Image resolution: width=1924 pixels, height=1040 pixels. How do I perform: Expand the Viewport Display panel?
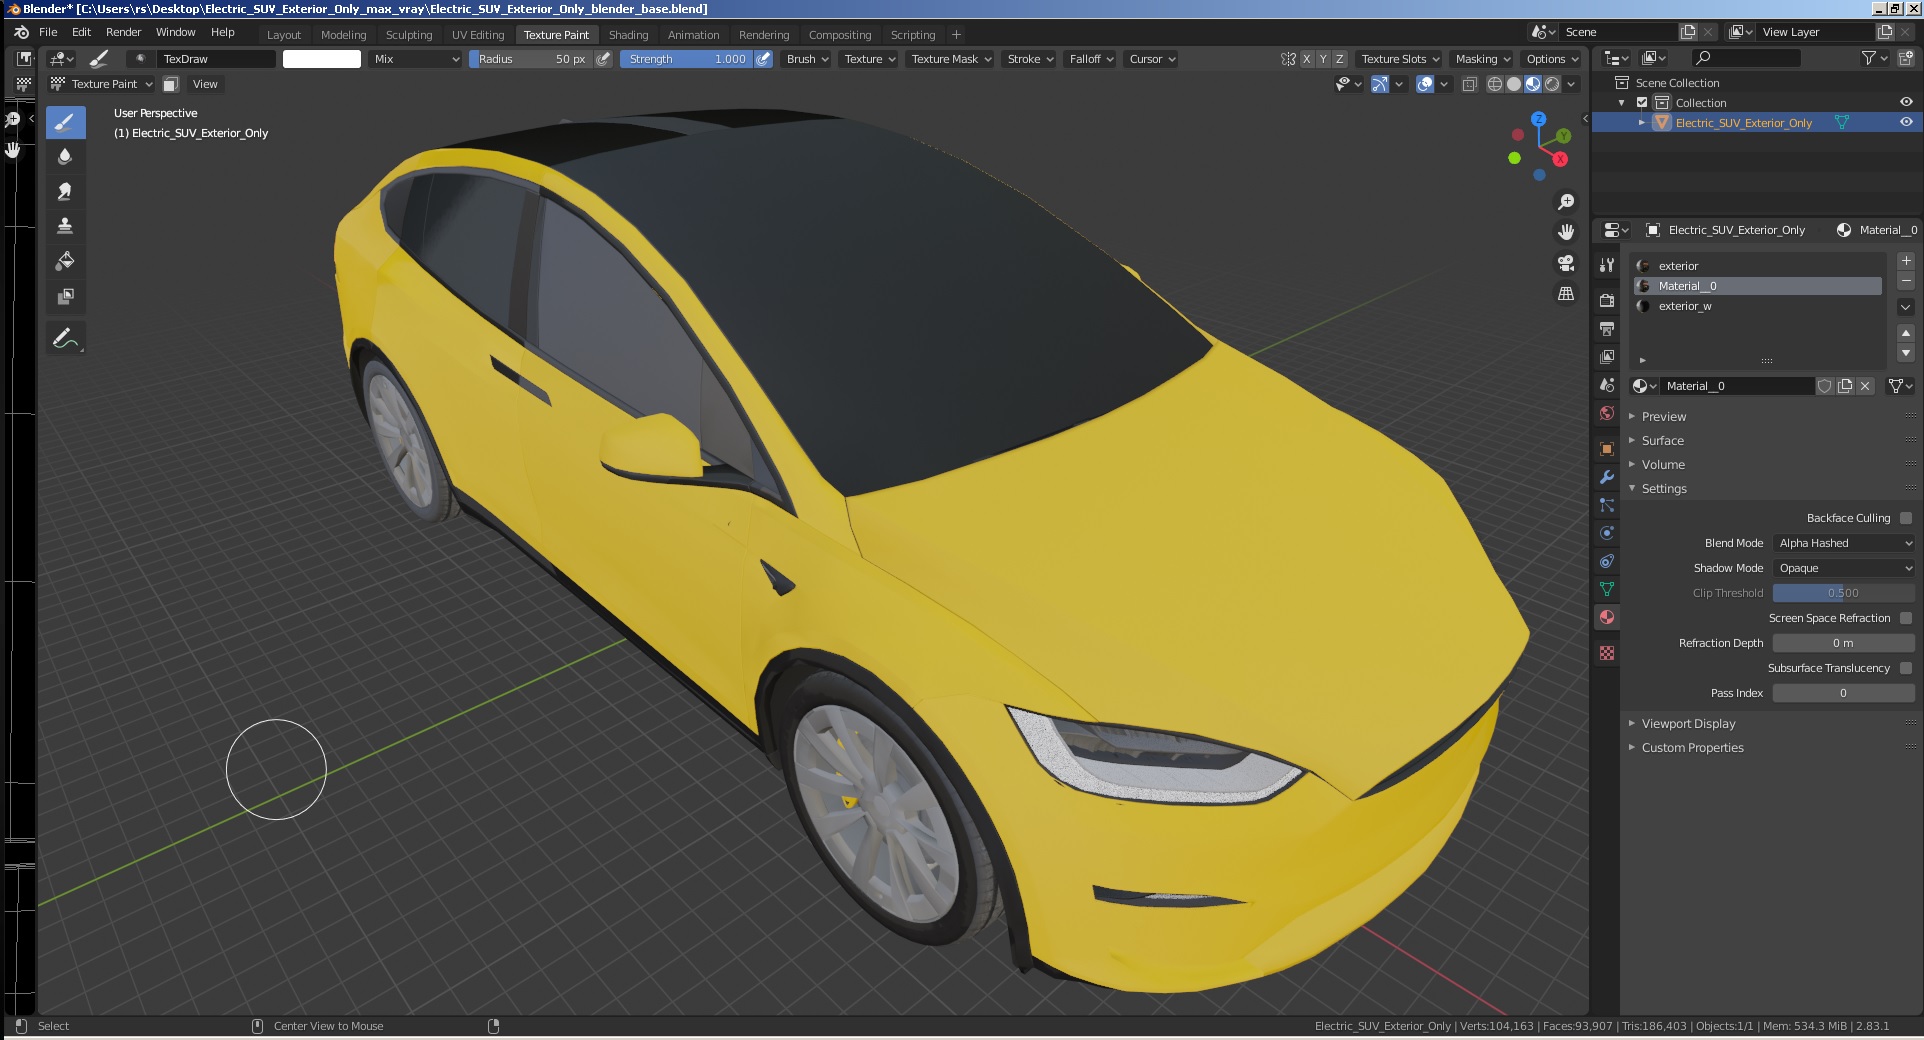[1688, 724]
